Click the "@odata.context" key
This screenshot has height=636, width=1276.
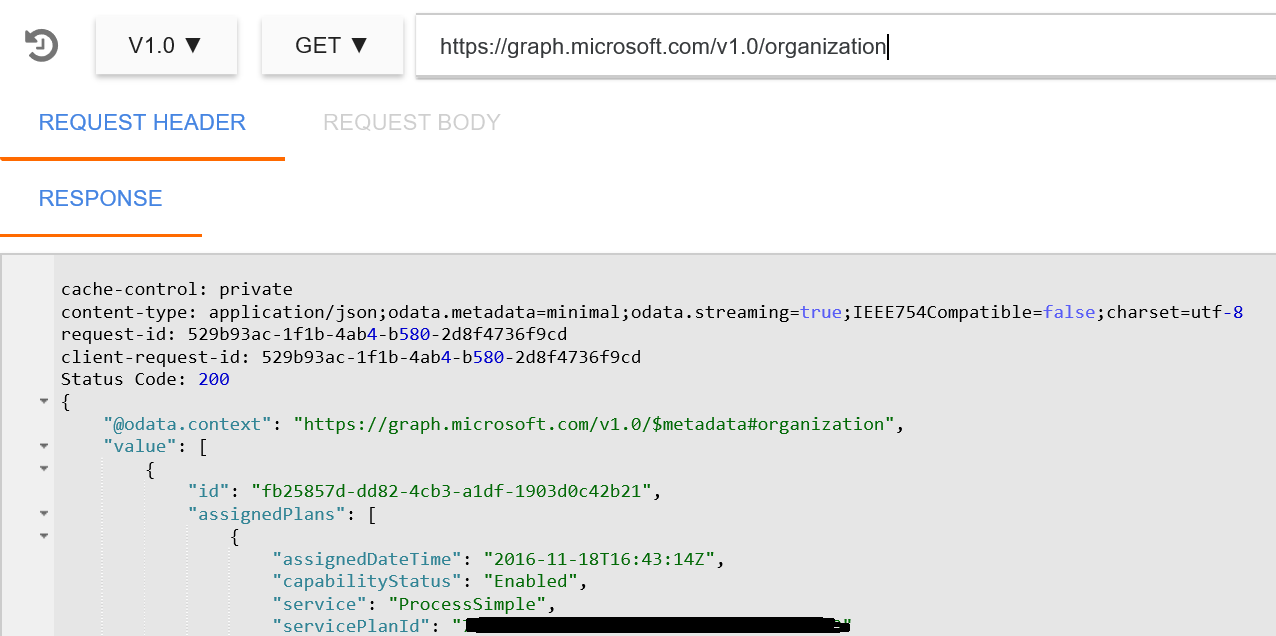tap(188, 424)
